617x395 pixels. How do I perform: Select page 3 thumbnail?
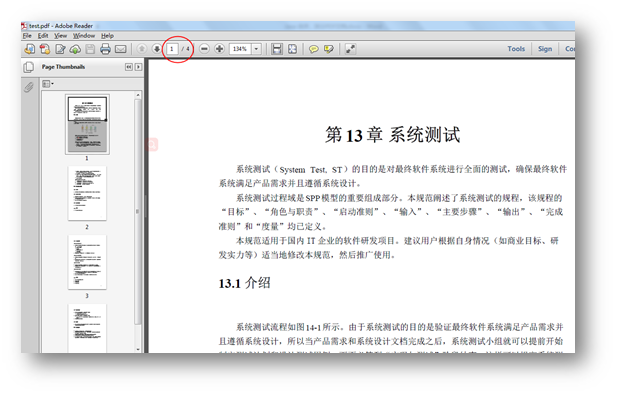tap(87, 262)
